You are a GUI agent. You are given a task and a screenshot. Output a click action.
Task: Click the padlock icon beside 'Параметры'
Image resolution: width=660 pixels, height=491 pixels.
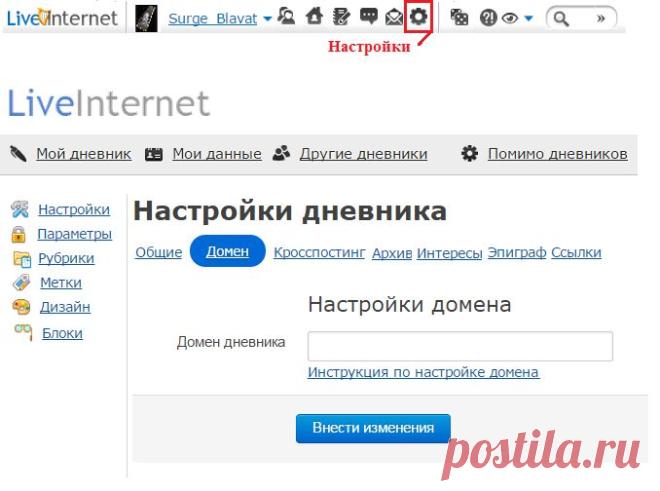click(19, 235)
